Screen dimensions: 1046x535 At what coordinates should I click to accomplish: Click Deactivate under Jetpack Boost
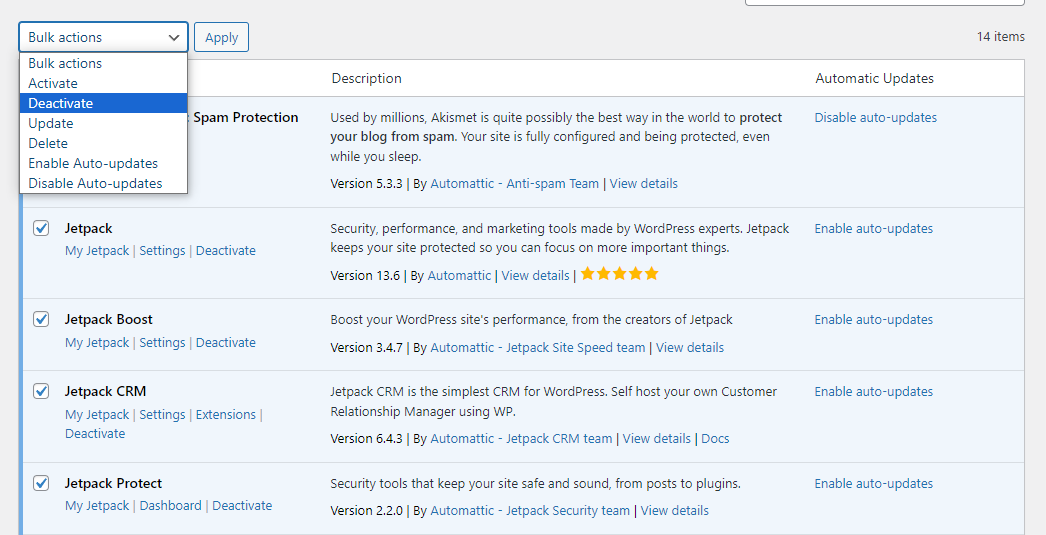pos(225,342)
